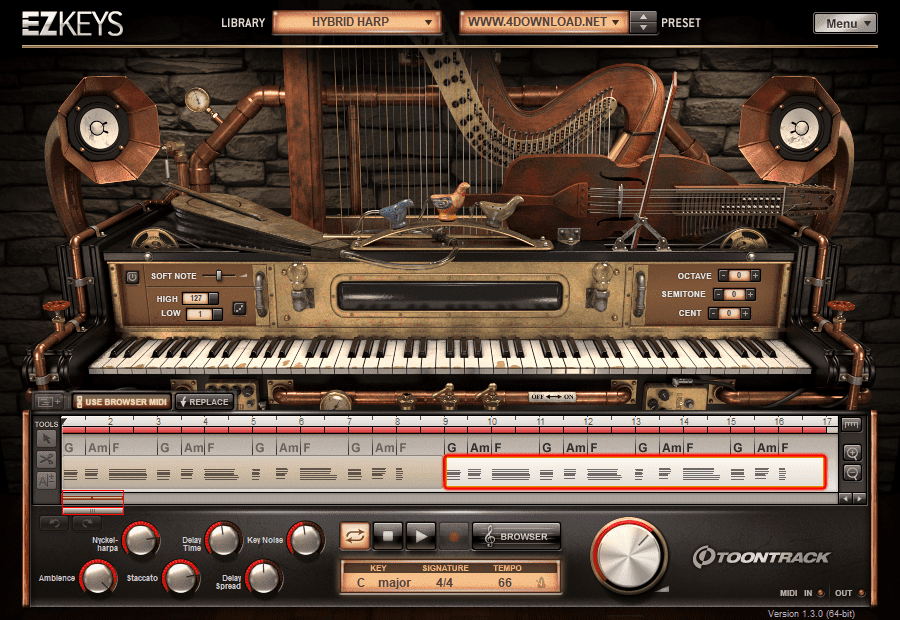Open the Low value dropdown arrow
The height and width of the screenshot is (620, 900).
(x=218, y=314)
